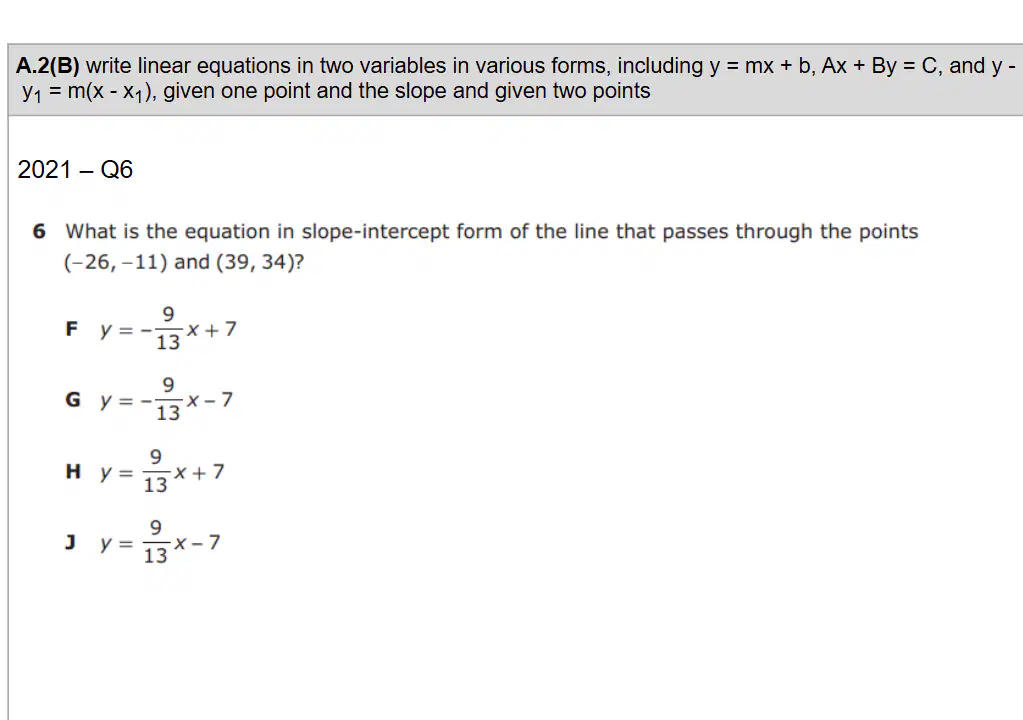This screenshot has height=720, width=1023.
Task: Select answer choice letter F
Action: (x=72, y=329)
